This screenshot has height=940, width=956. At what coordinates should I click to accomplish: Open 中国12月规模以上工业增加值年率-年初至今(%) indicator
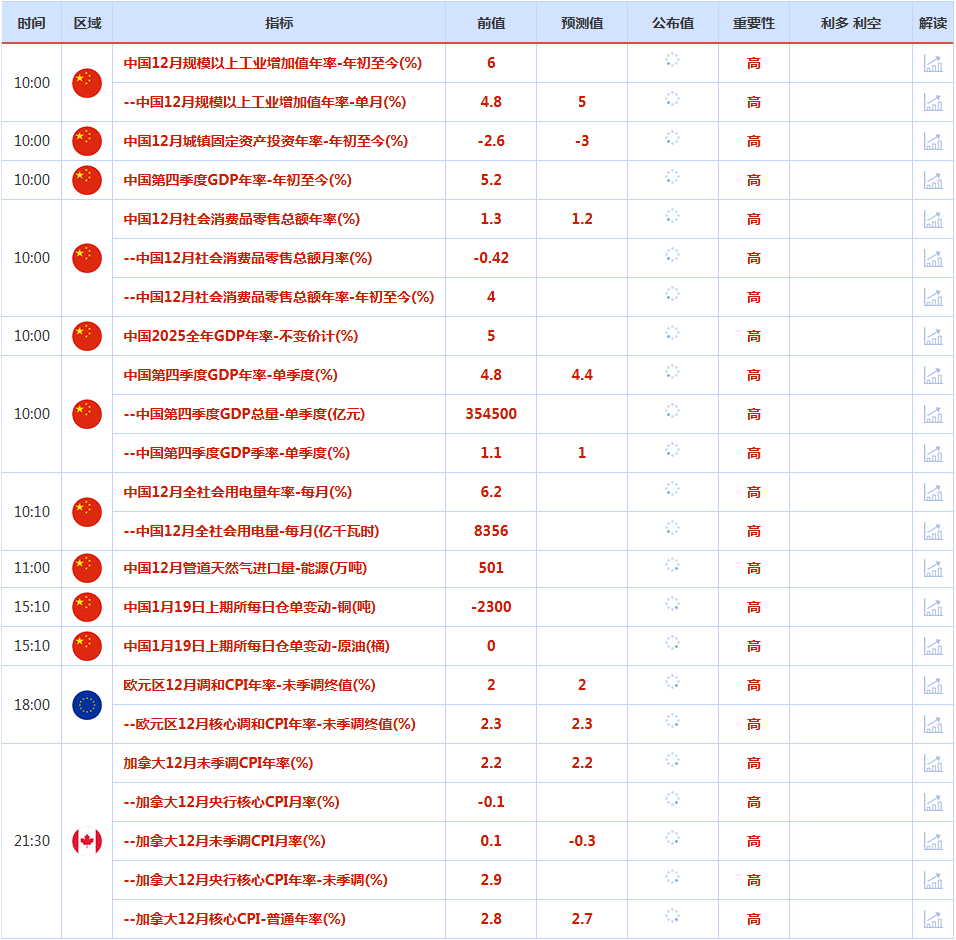click(273, 63)
